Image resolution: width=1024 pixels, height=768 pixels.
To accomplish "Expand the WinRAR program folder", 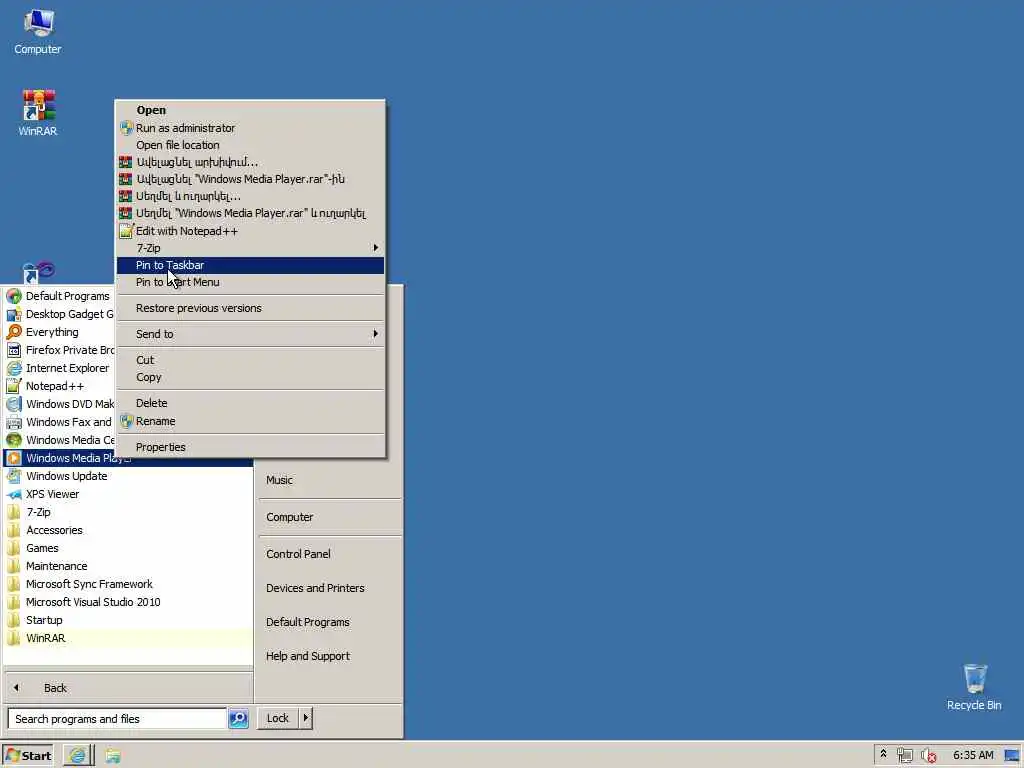I will coord(128,638).
